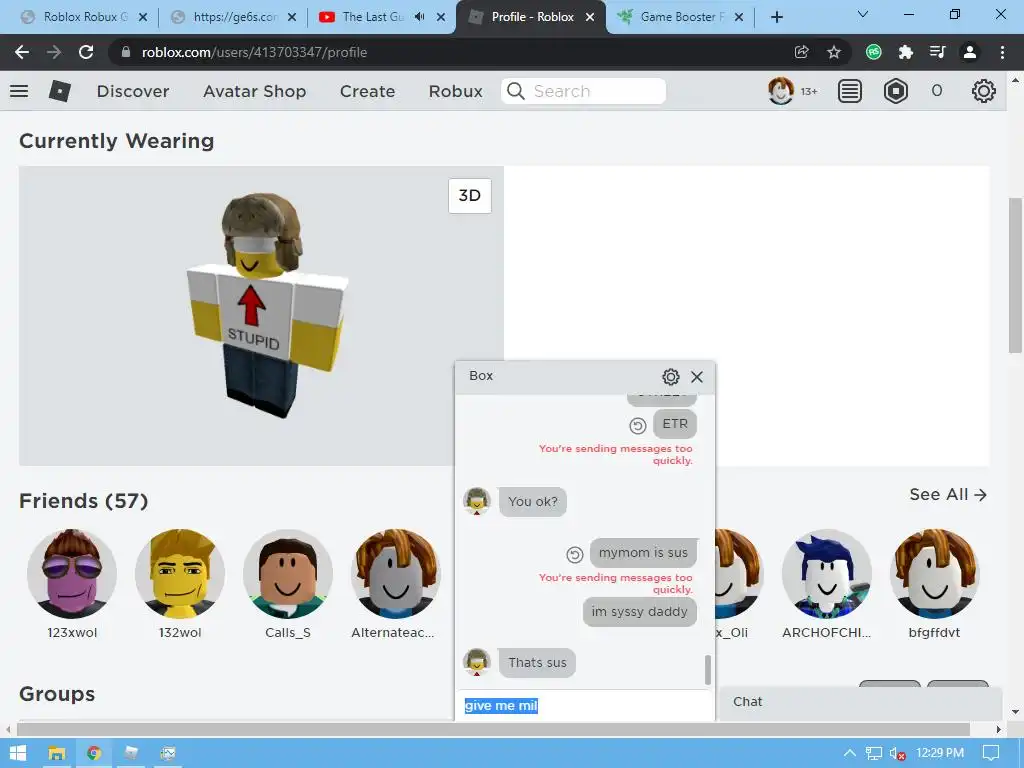Open the green RS extension icon
This screenshot has height=768, width=1024.
[x=874, y=52]
